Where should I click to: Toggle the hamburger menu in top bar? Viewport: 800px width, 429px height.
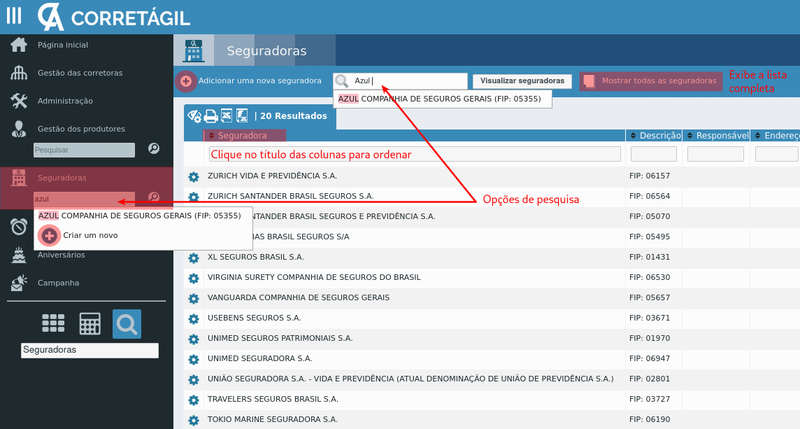(14, 16)
